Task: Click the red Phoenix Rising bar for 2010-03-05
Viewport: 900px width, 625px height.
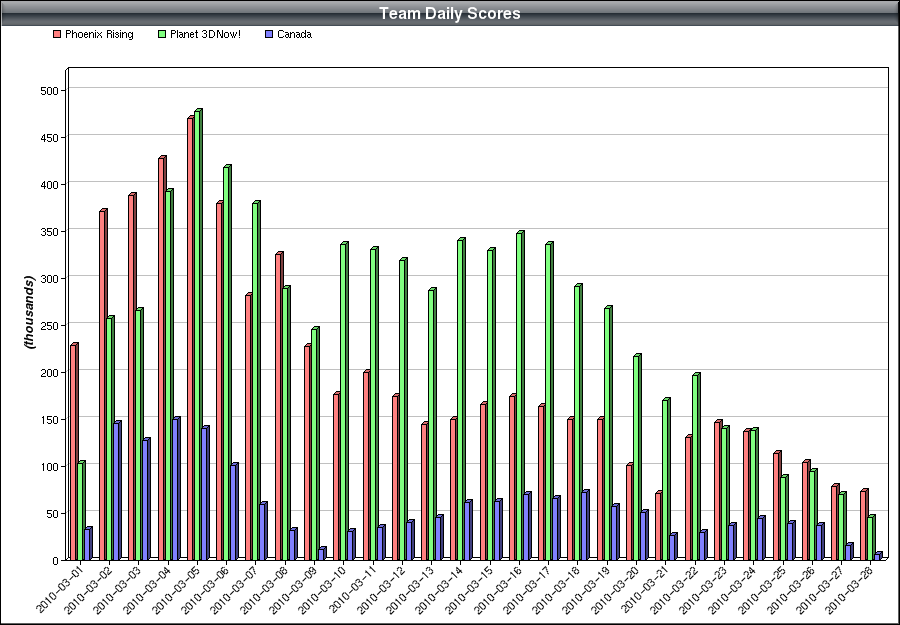Action: point(191,338)
